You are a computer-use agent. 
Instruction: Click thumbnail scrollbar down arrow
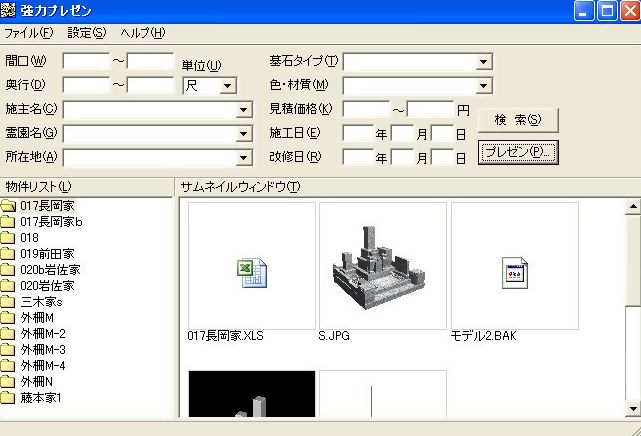633,409
